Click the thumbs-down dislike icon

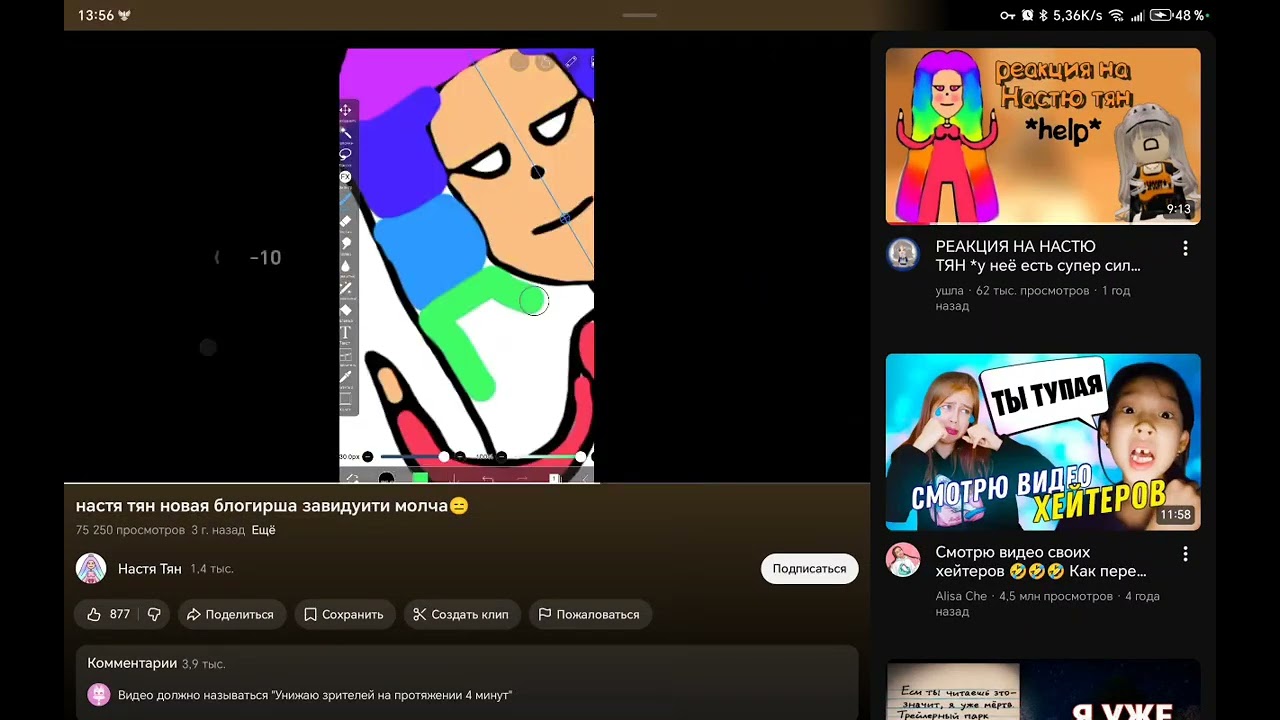pyautogui.click(x=154, y=614)
